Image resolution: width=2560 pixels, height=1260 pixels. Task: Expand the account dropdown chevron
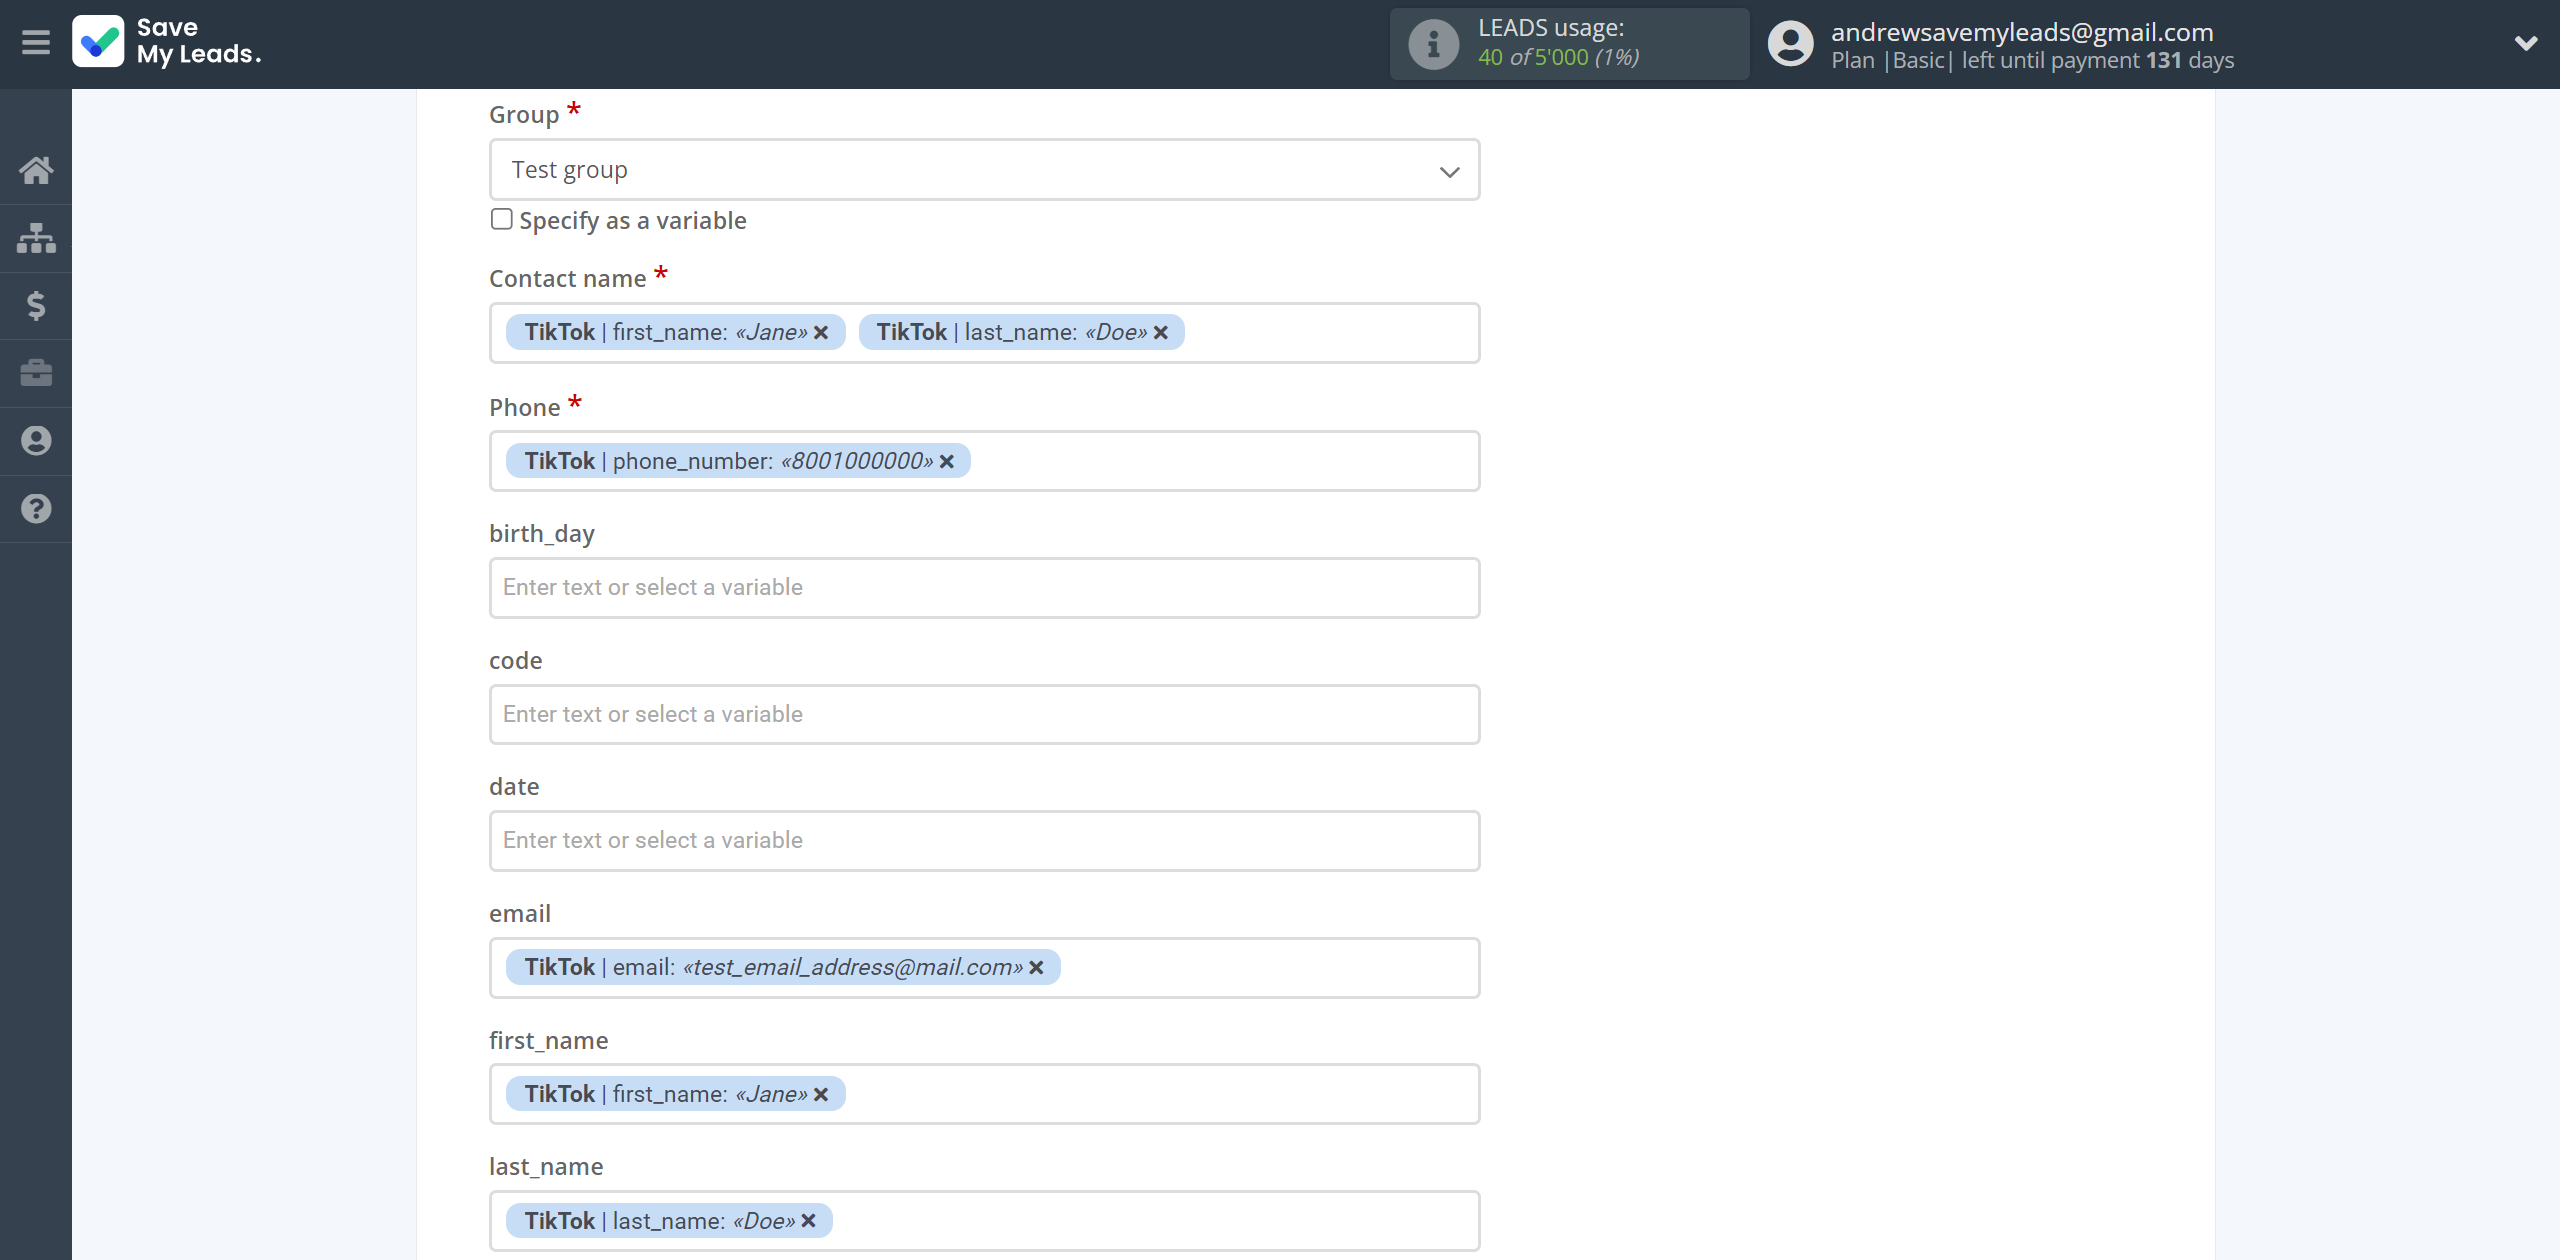(x=2526, y=43)
